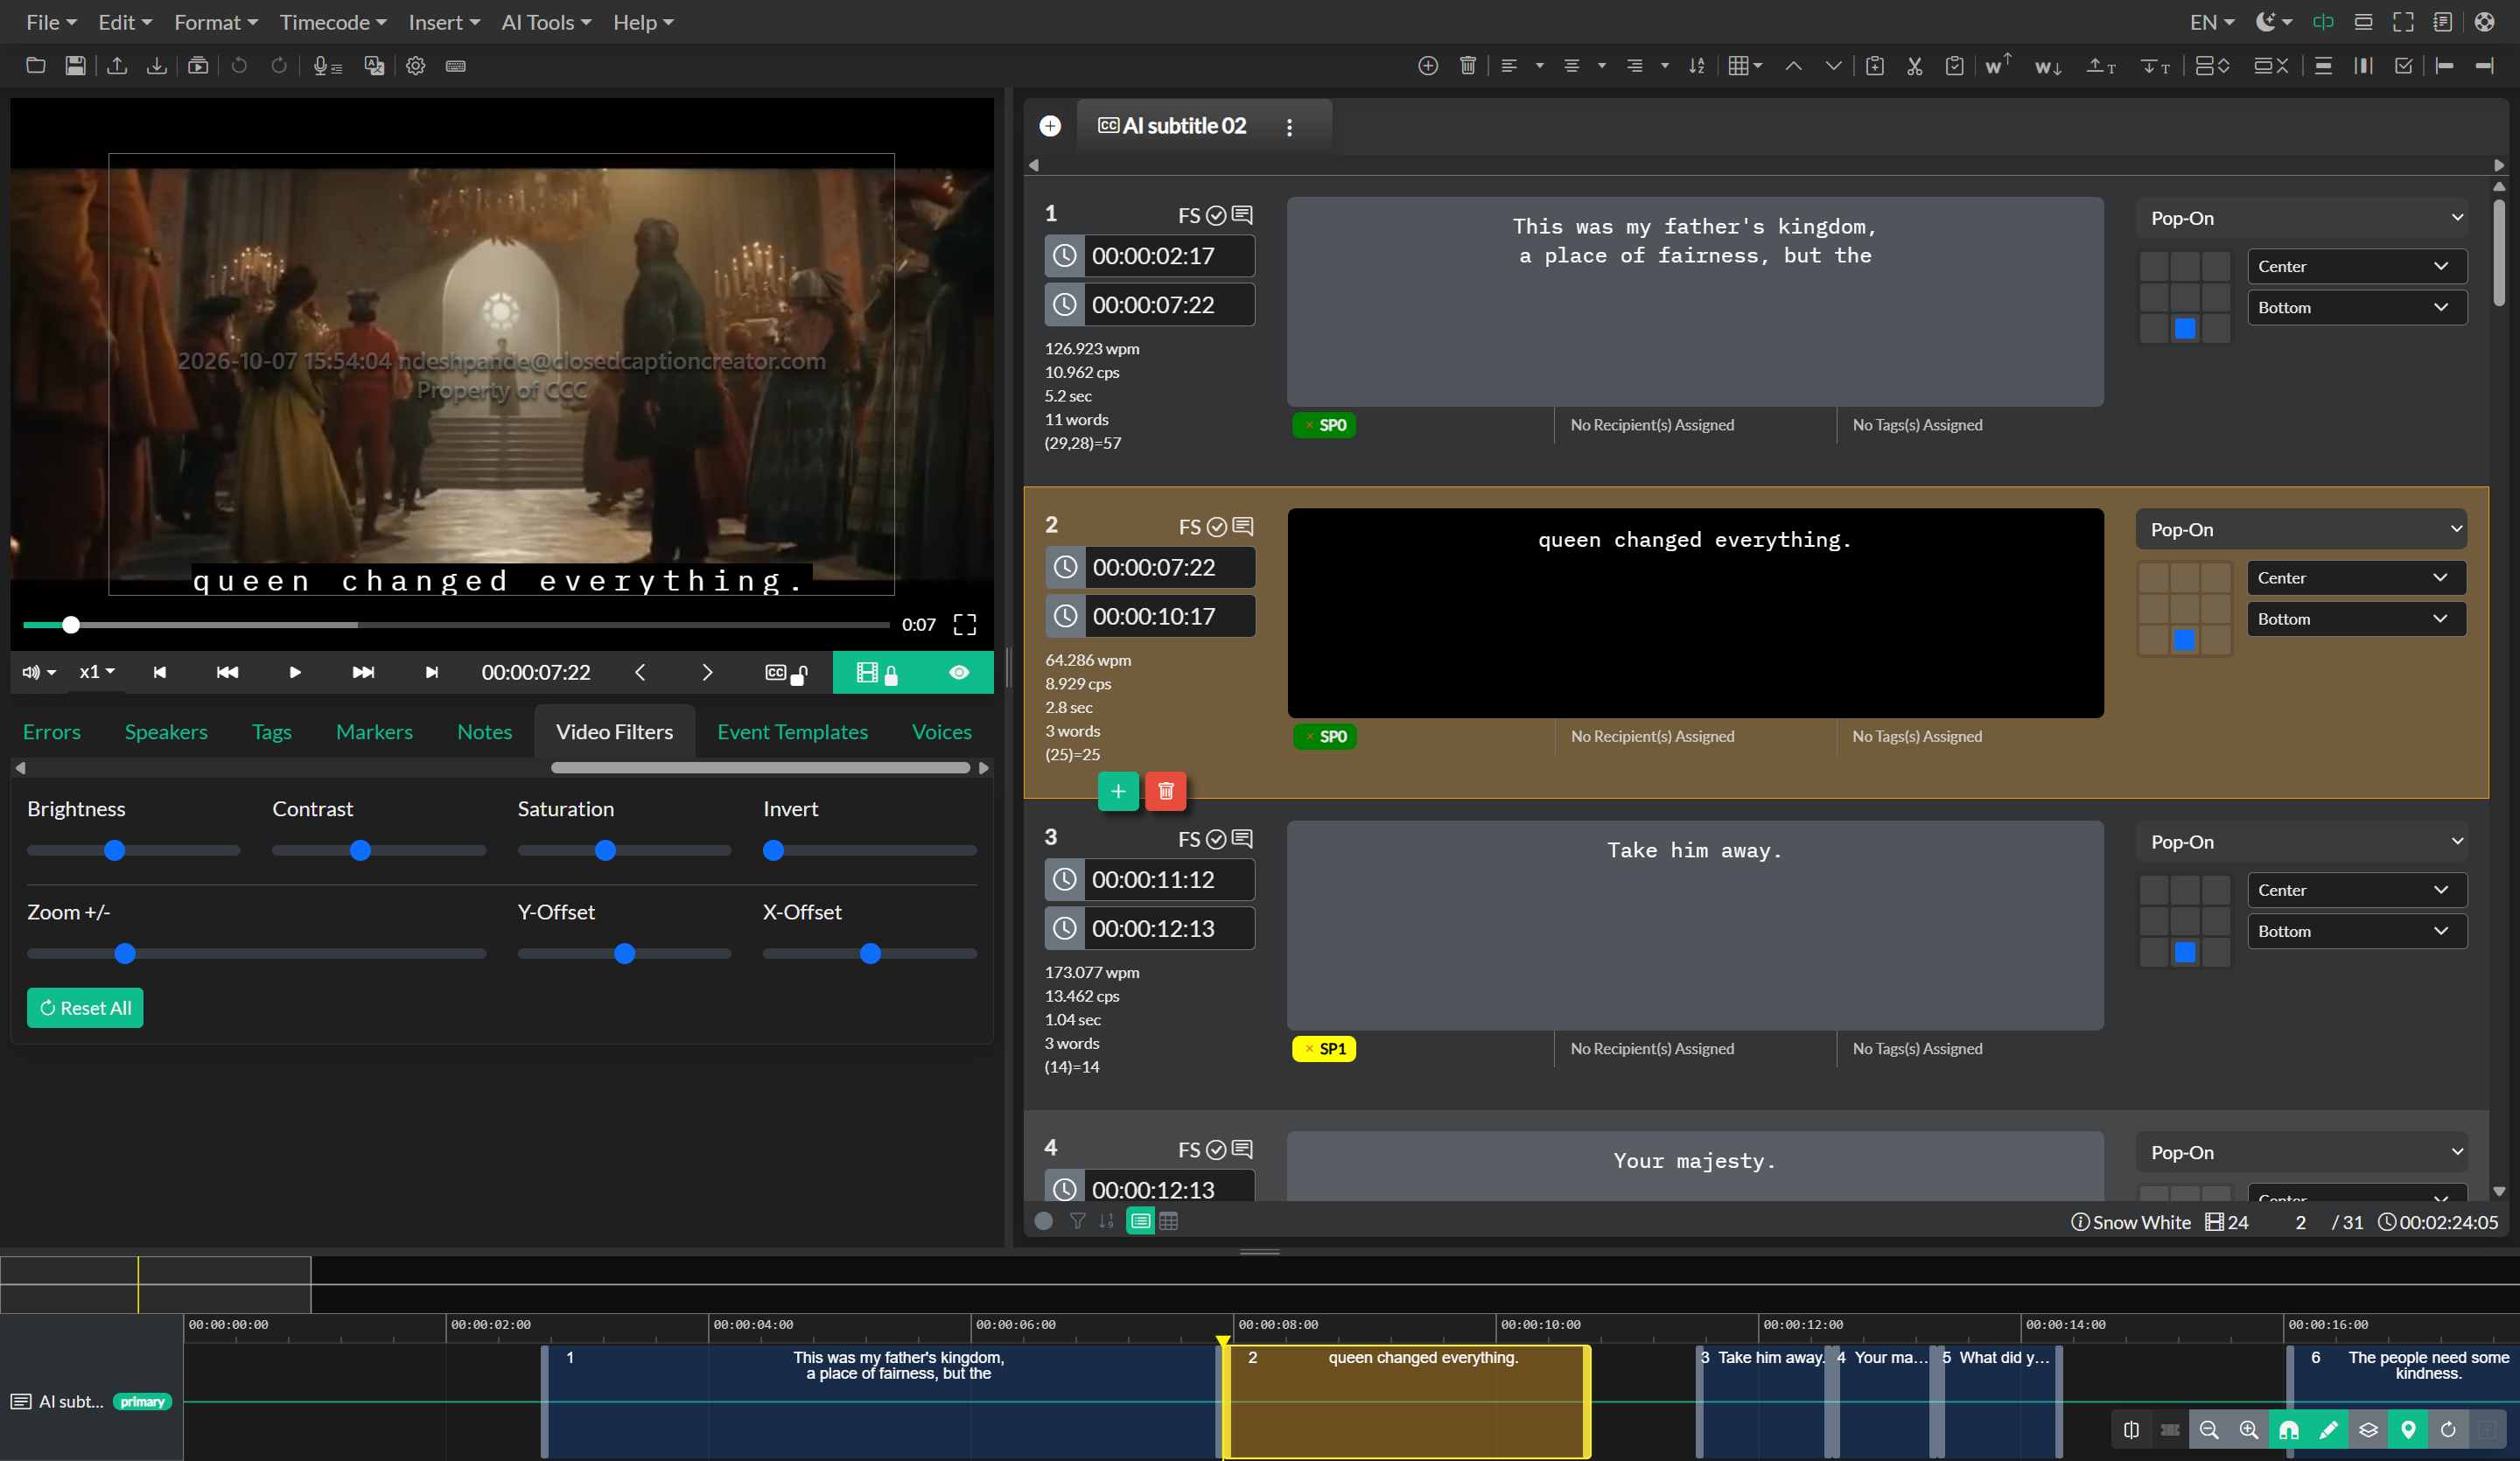Click the insert event plus-circle toolbar icon
This screenshot has height=1461, width=2520.
click(1428, 66)
